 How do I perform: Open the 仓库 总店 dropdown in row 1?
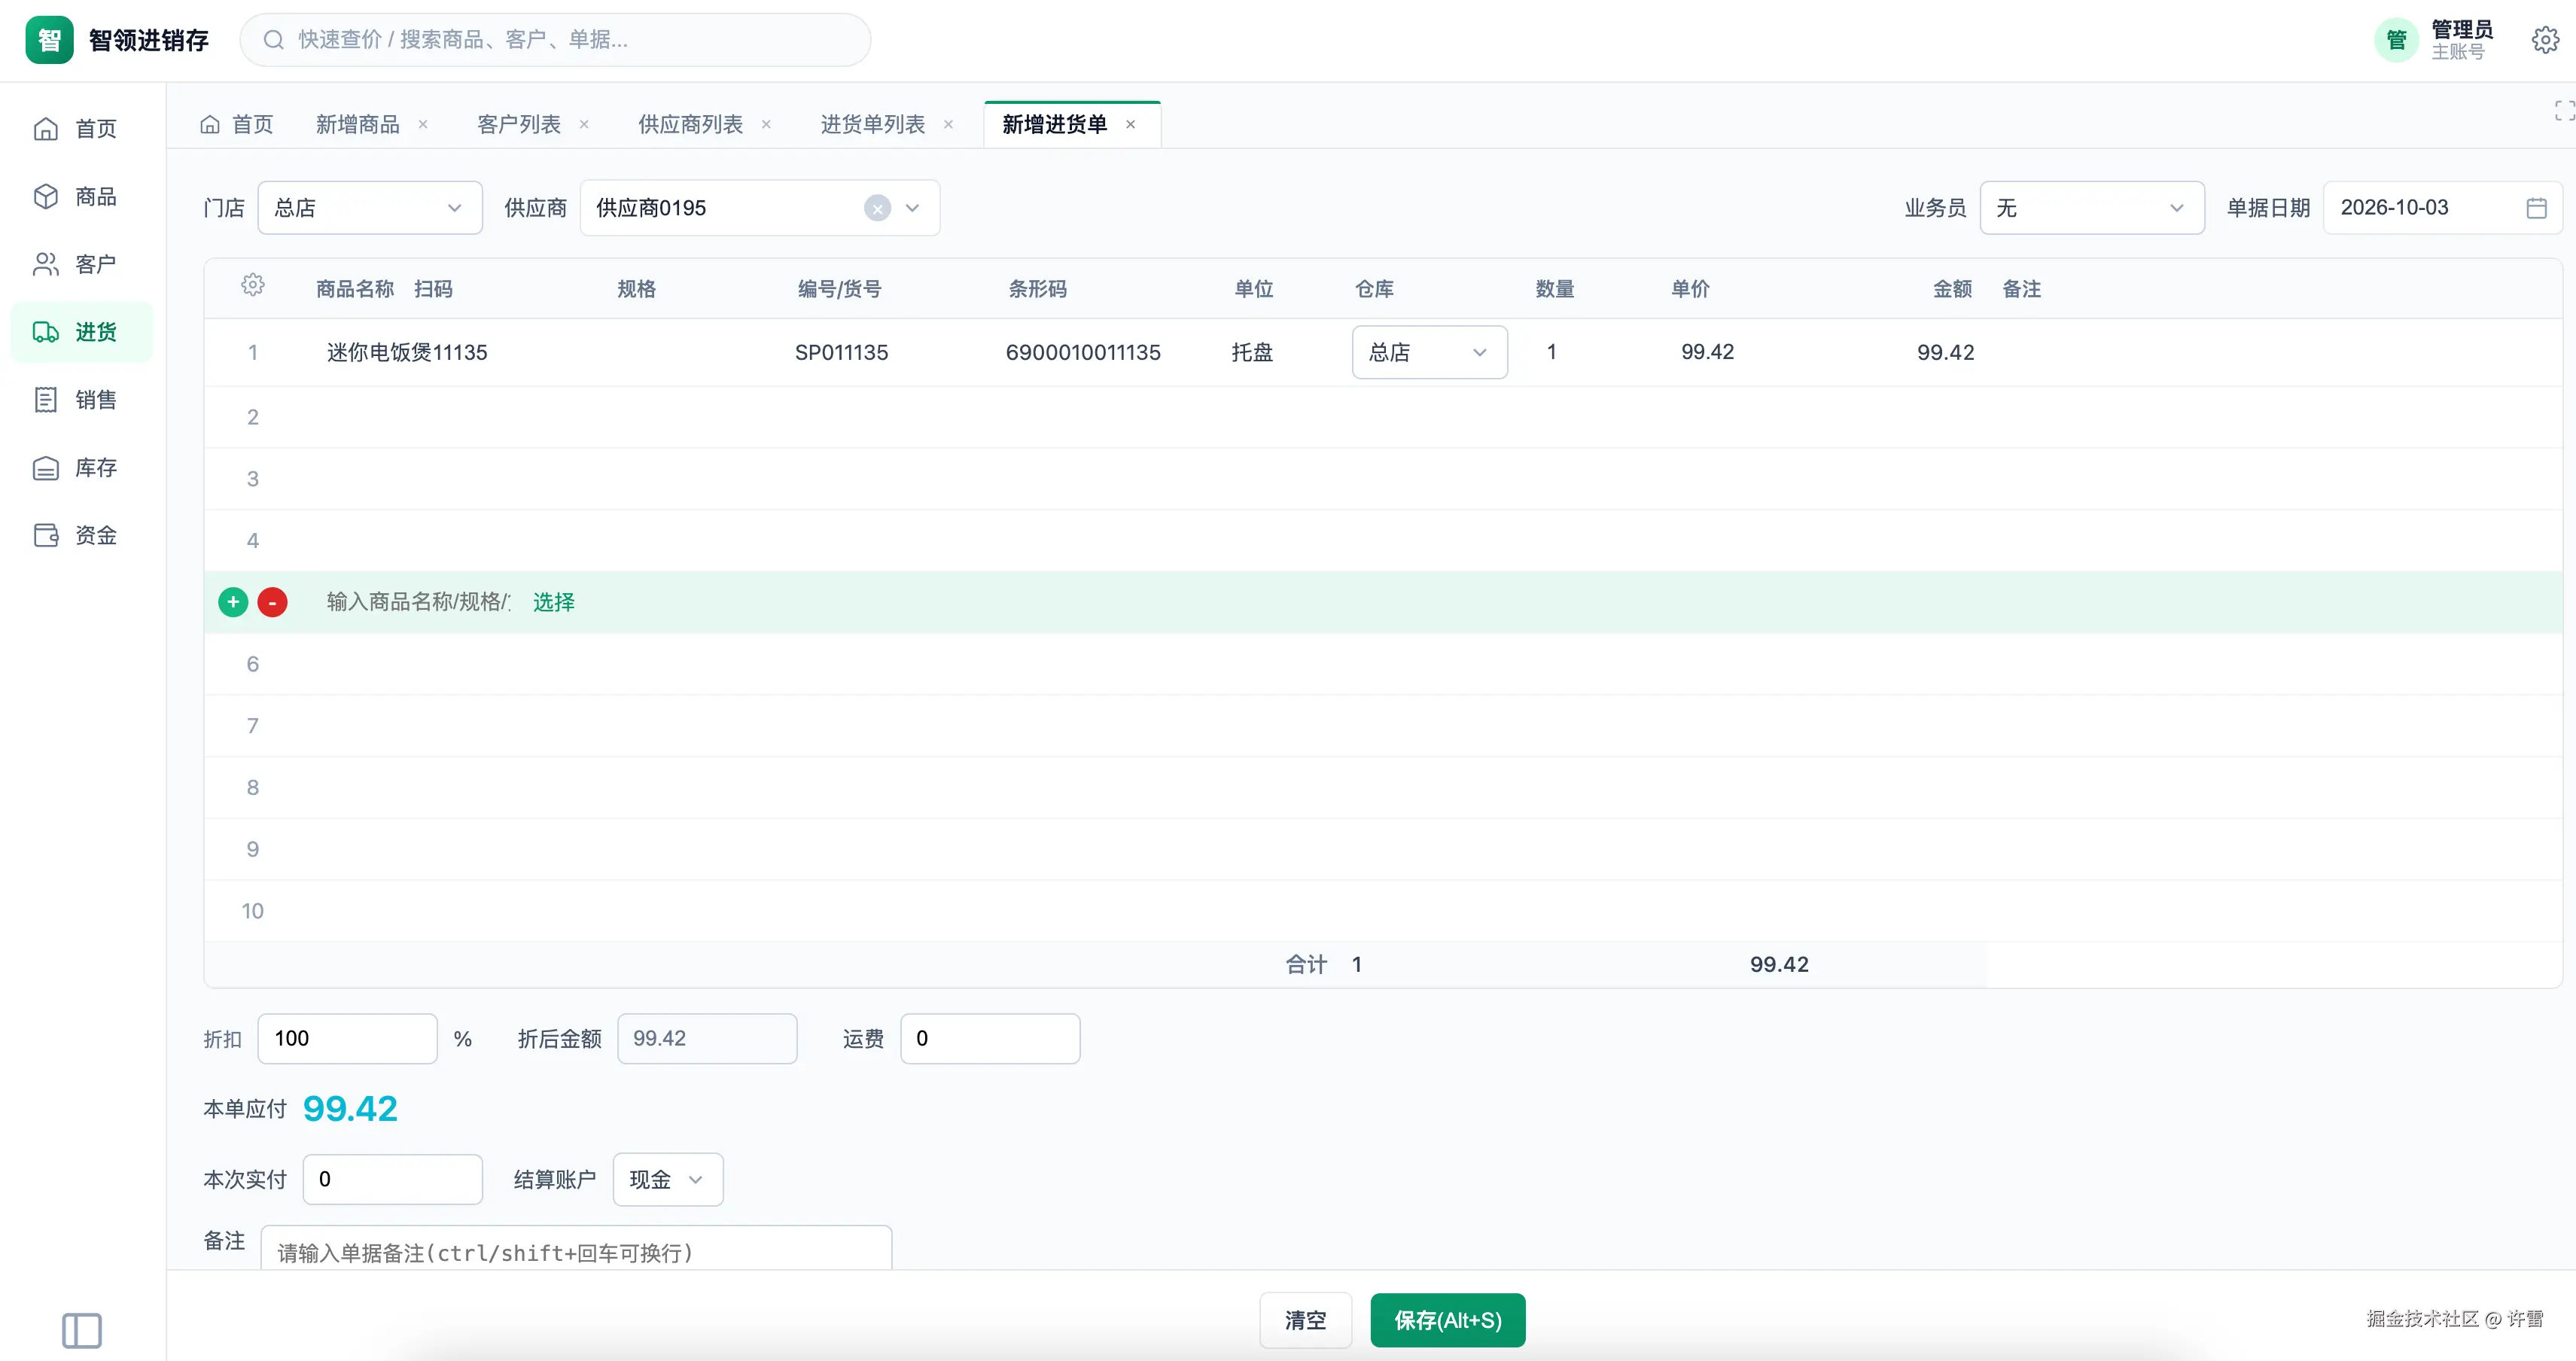[1429, 352]
